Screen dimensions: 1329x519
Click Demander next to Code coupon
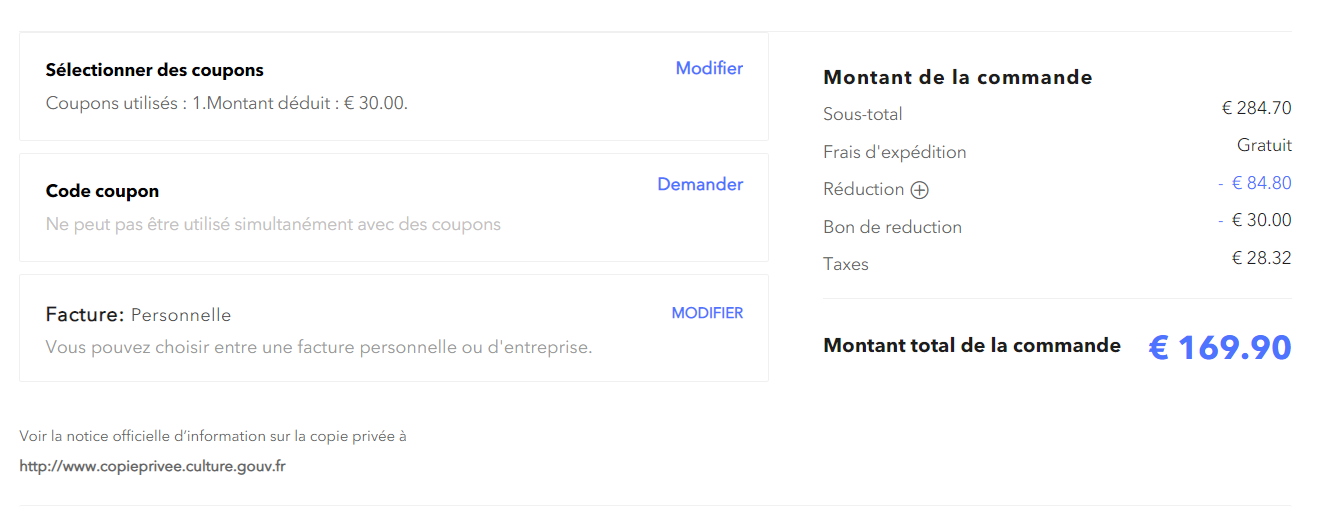pyautogui.click(x=700, y=184)
